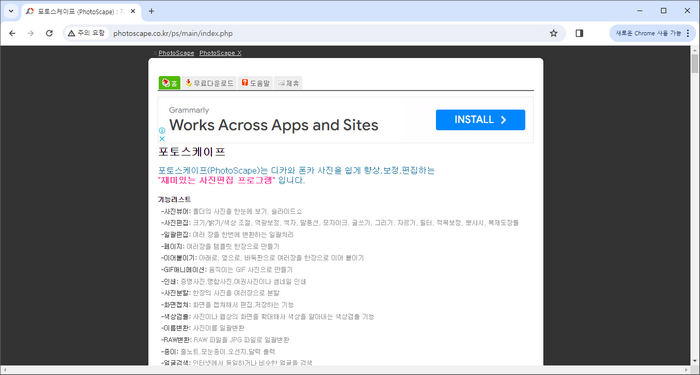Click the horizontal scrollbar at bottom
The image size is (700, 375).
click(346, 370)
